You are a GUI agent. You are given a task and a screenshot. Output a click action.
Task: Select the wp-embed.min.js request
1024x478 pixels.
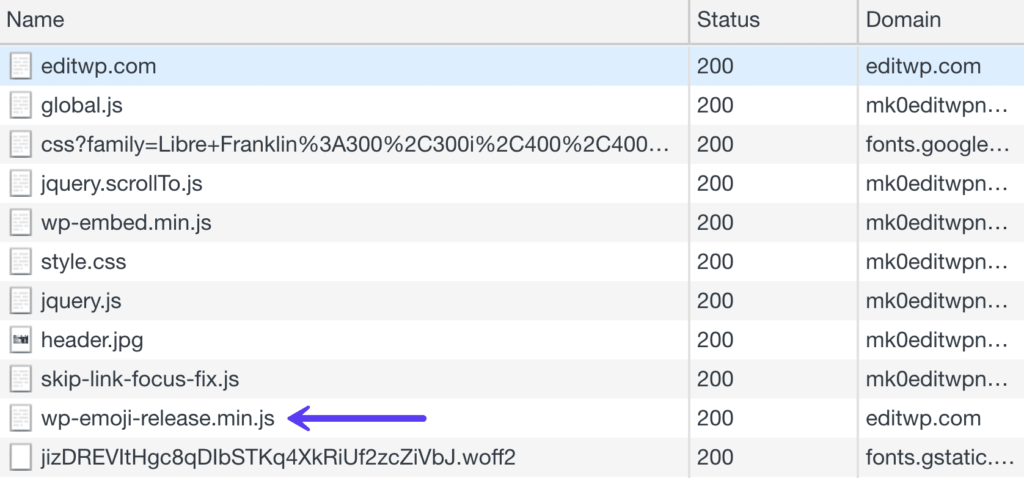pyautogui.click(x=126, y=223)
